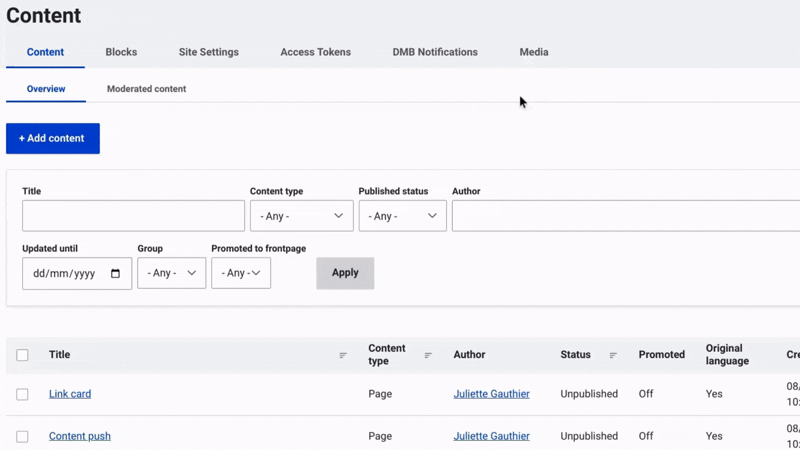This screenshot has width=800, height=450.
Task: Switch to the Blocks tab
Action: [121, 52]
